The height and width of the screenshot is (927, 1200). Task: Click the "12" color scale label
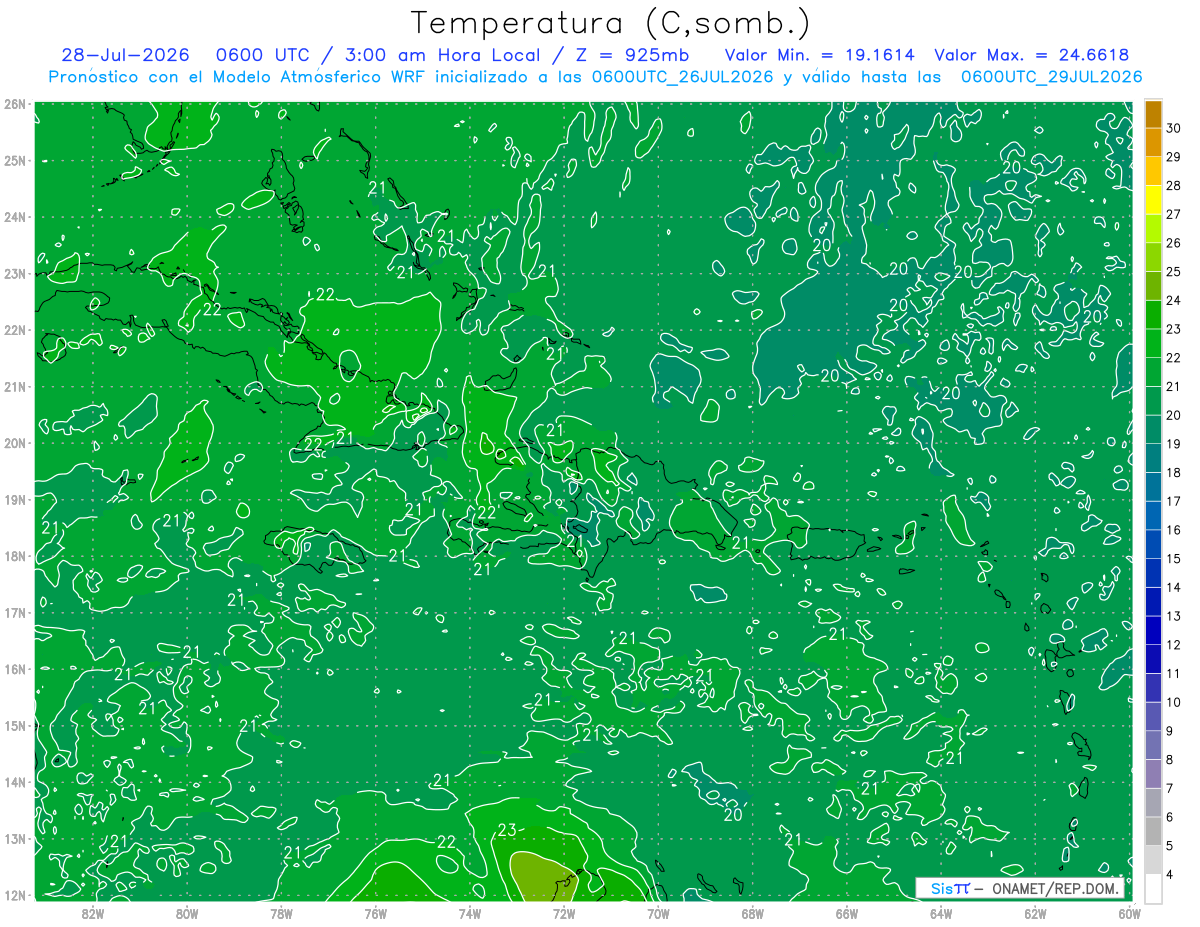coord(1174,645)
